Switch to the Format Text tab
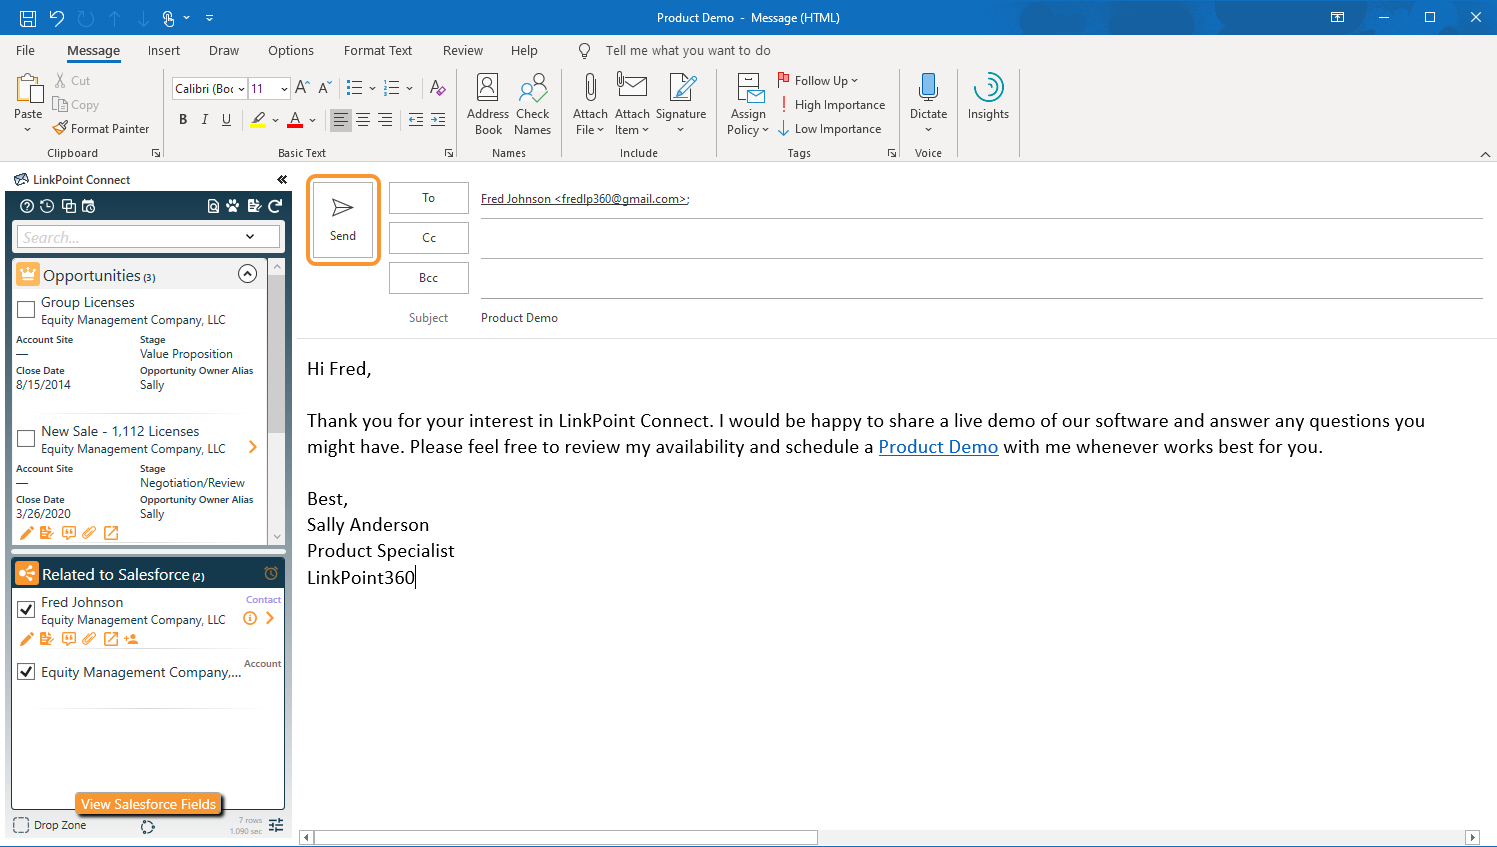The image size is (1497, 847). 378,51
